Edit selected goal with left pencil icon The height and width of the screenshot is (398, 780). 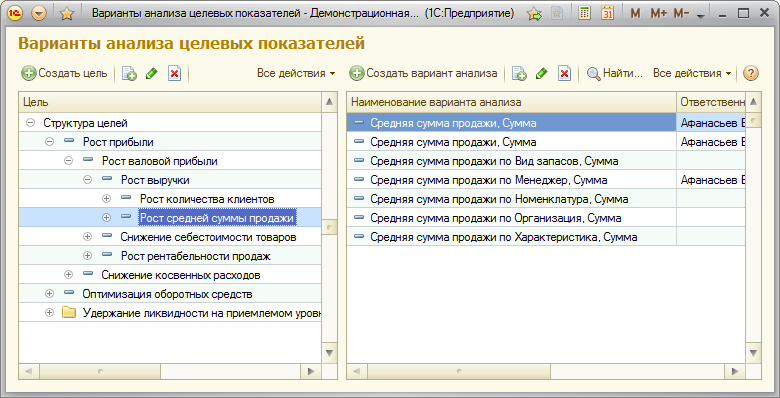pyautogui.click(x=152, y=74)
